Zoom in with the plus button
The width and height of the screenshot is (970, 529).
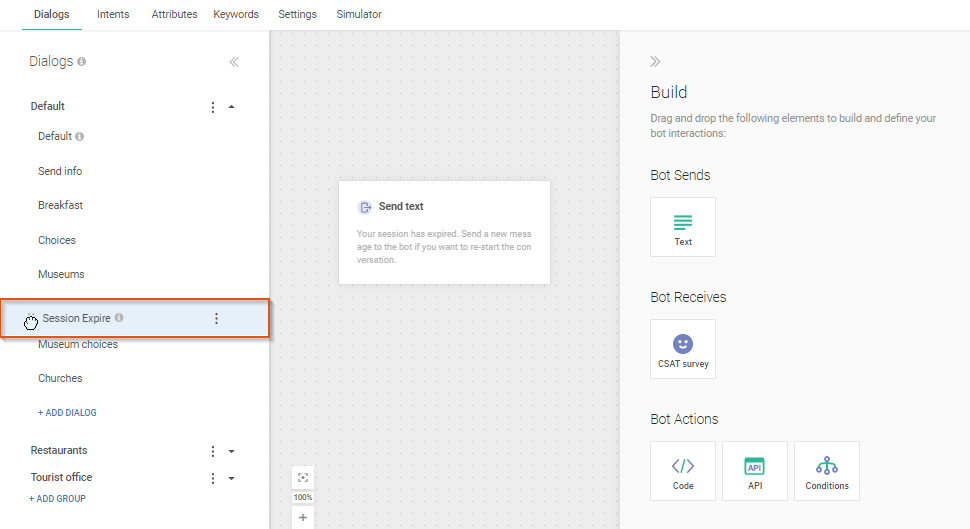tap(303, 517)
